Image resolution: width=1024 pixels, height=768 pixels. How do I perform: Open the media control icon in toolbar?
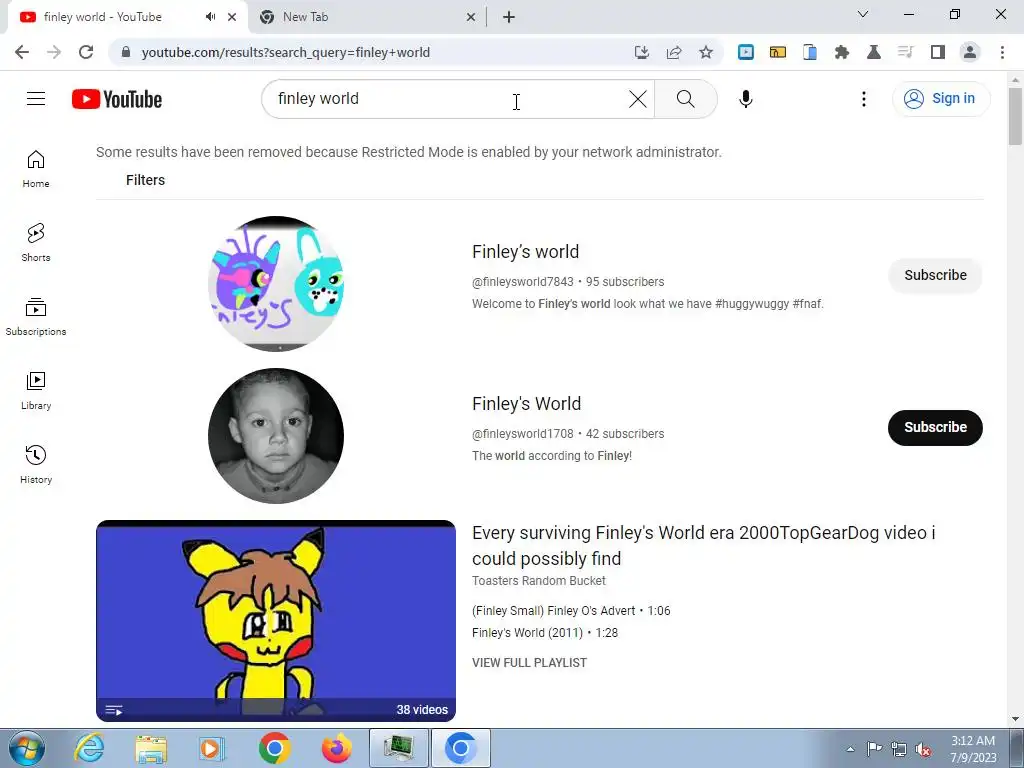906,52
